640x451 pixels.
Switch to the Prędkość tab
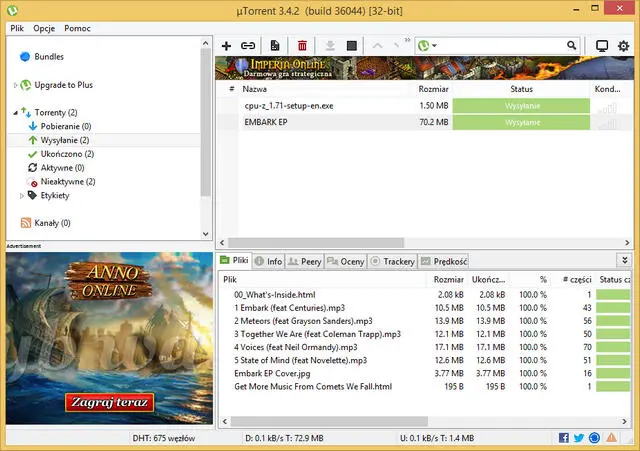click(444, 261)
